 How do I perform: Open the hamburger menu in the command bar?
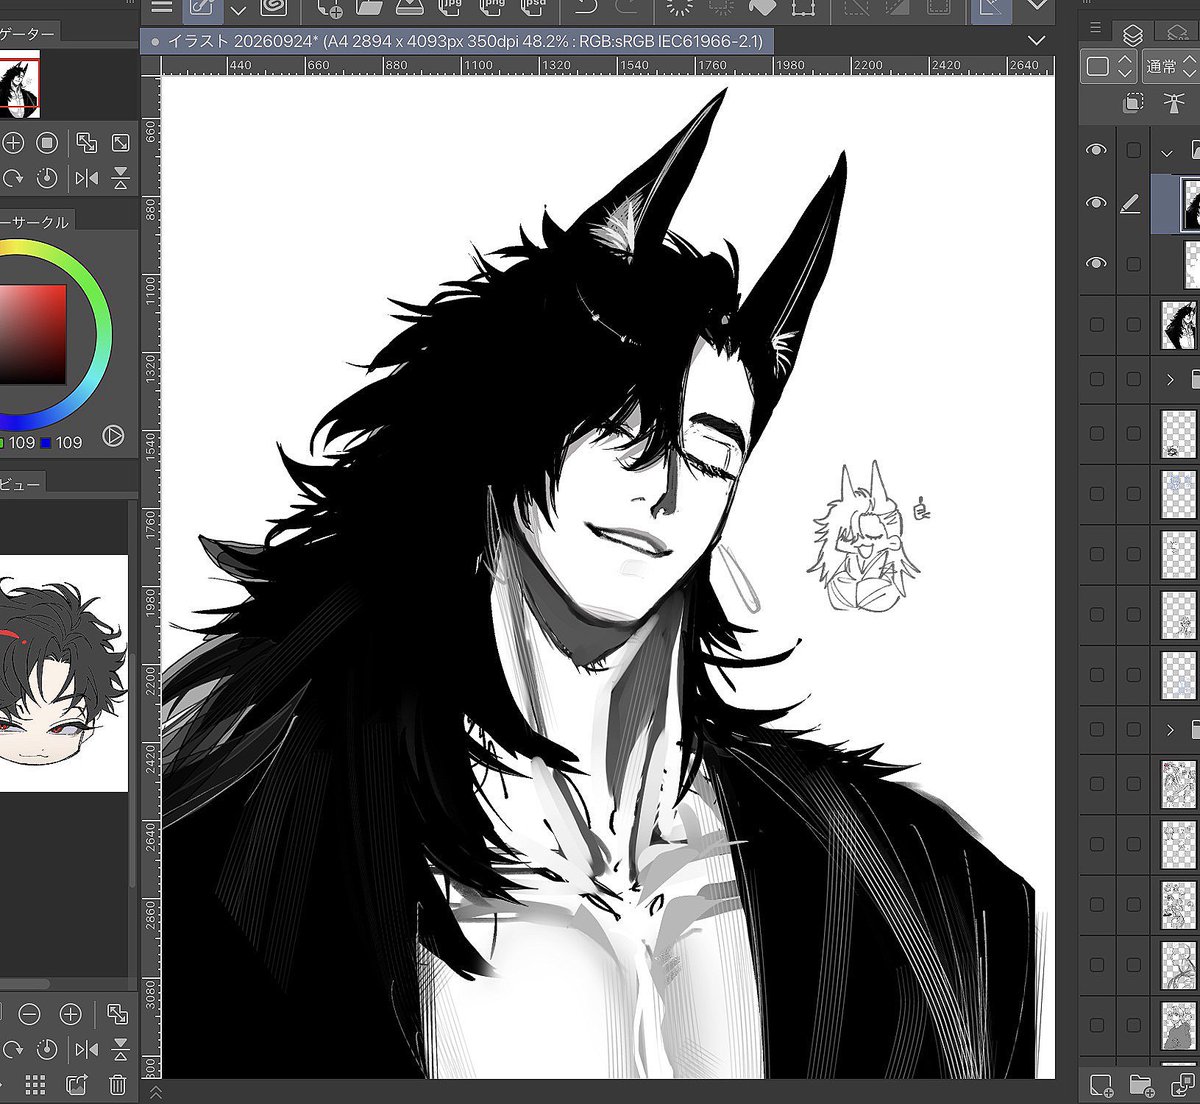(161, 6)
